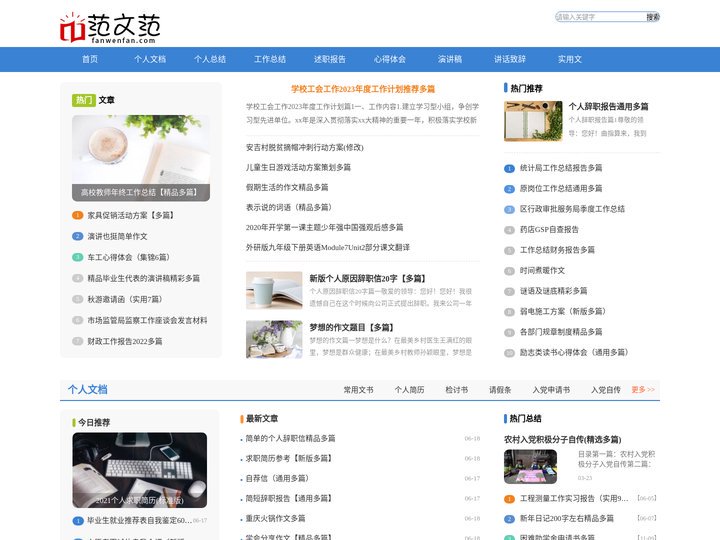Open the 个人文档 navigation menu item
Viewport: 720px width, 540px height.
click(x=150, y=59)
